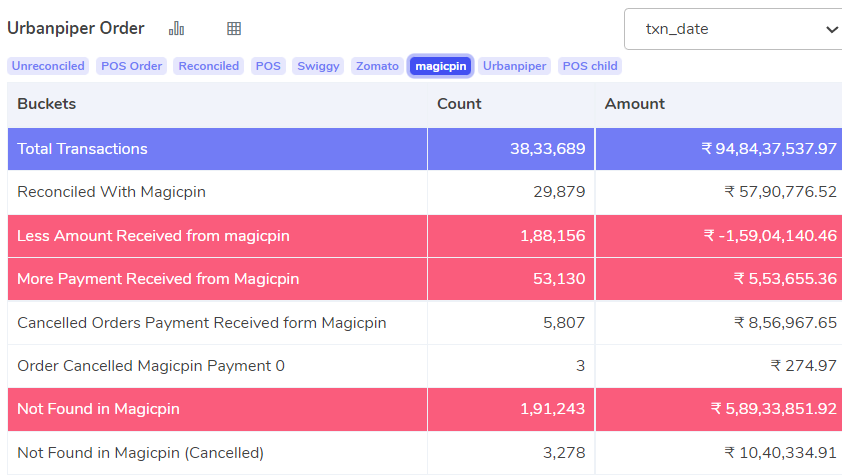
Task: Click Not Found in Magicpin (Cancelled)
Action: pos(140,452)
